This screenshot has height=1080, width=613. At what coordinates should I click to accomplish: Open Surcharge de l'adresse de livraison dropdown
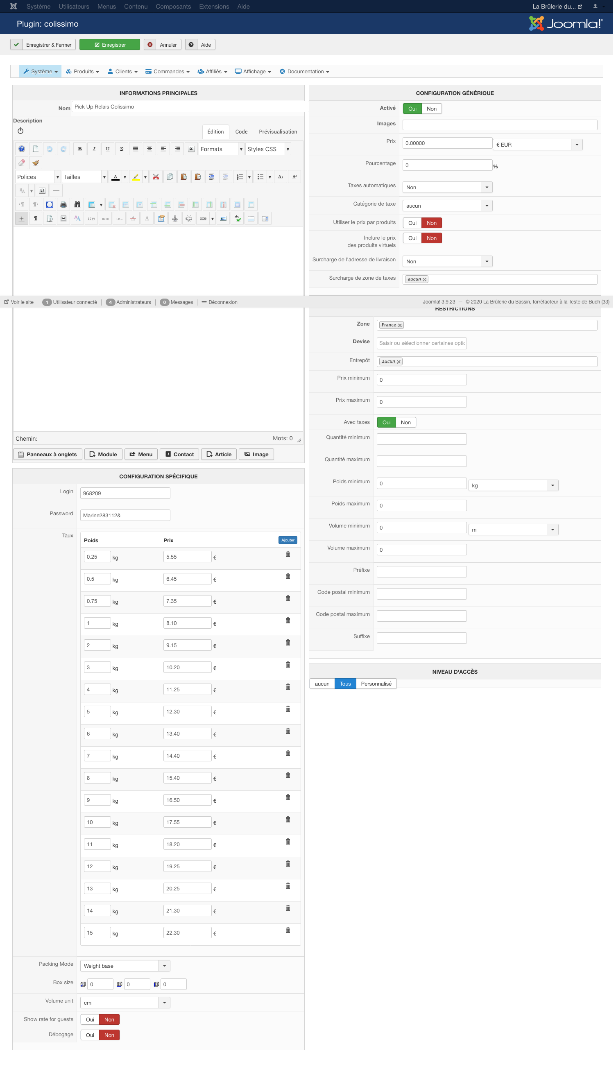tap(447, 261)
